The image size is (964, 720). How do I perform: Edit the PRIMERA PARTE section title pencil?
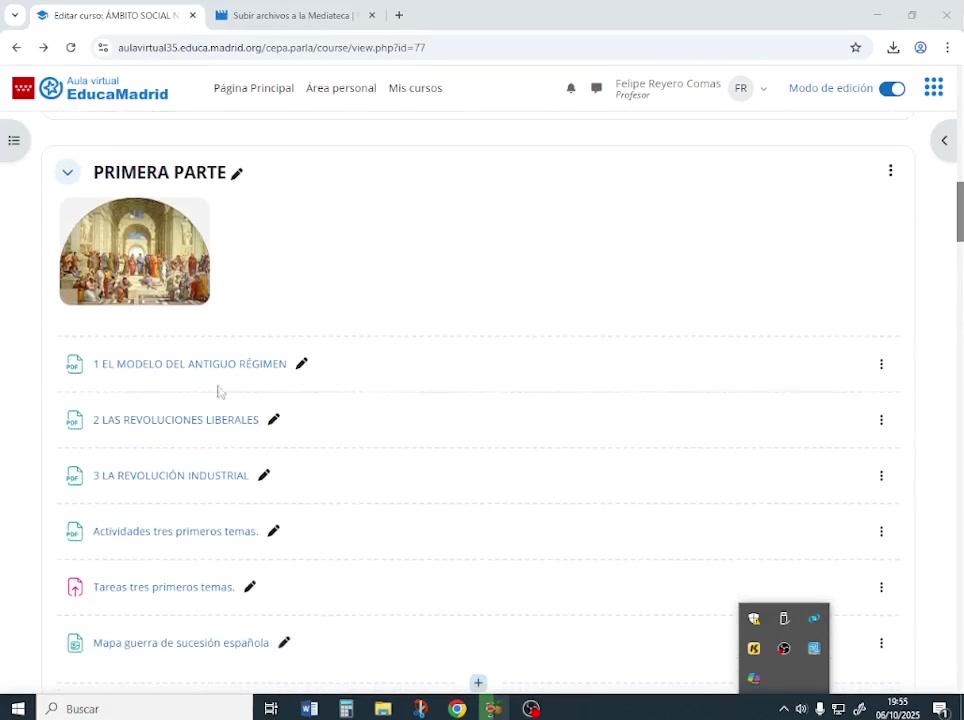237,174
